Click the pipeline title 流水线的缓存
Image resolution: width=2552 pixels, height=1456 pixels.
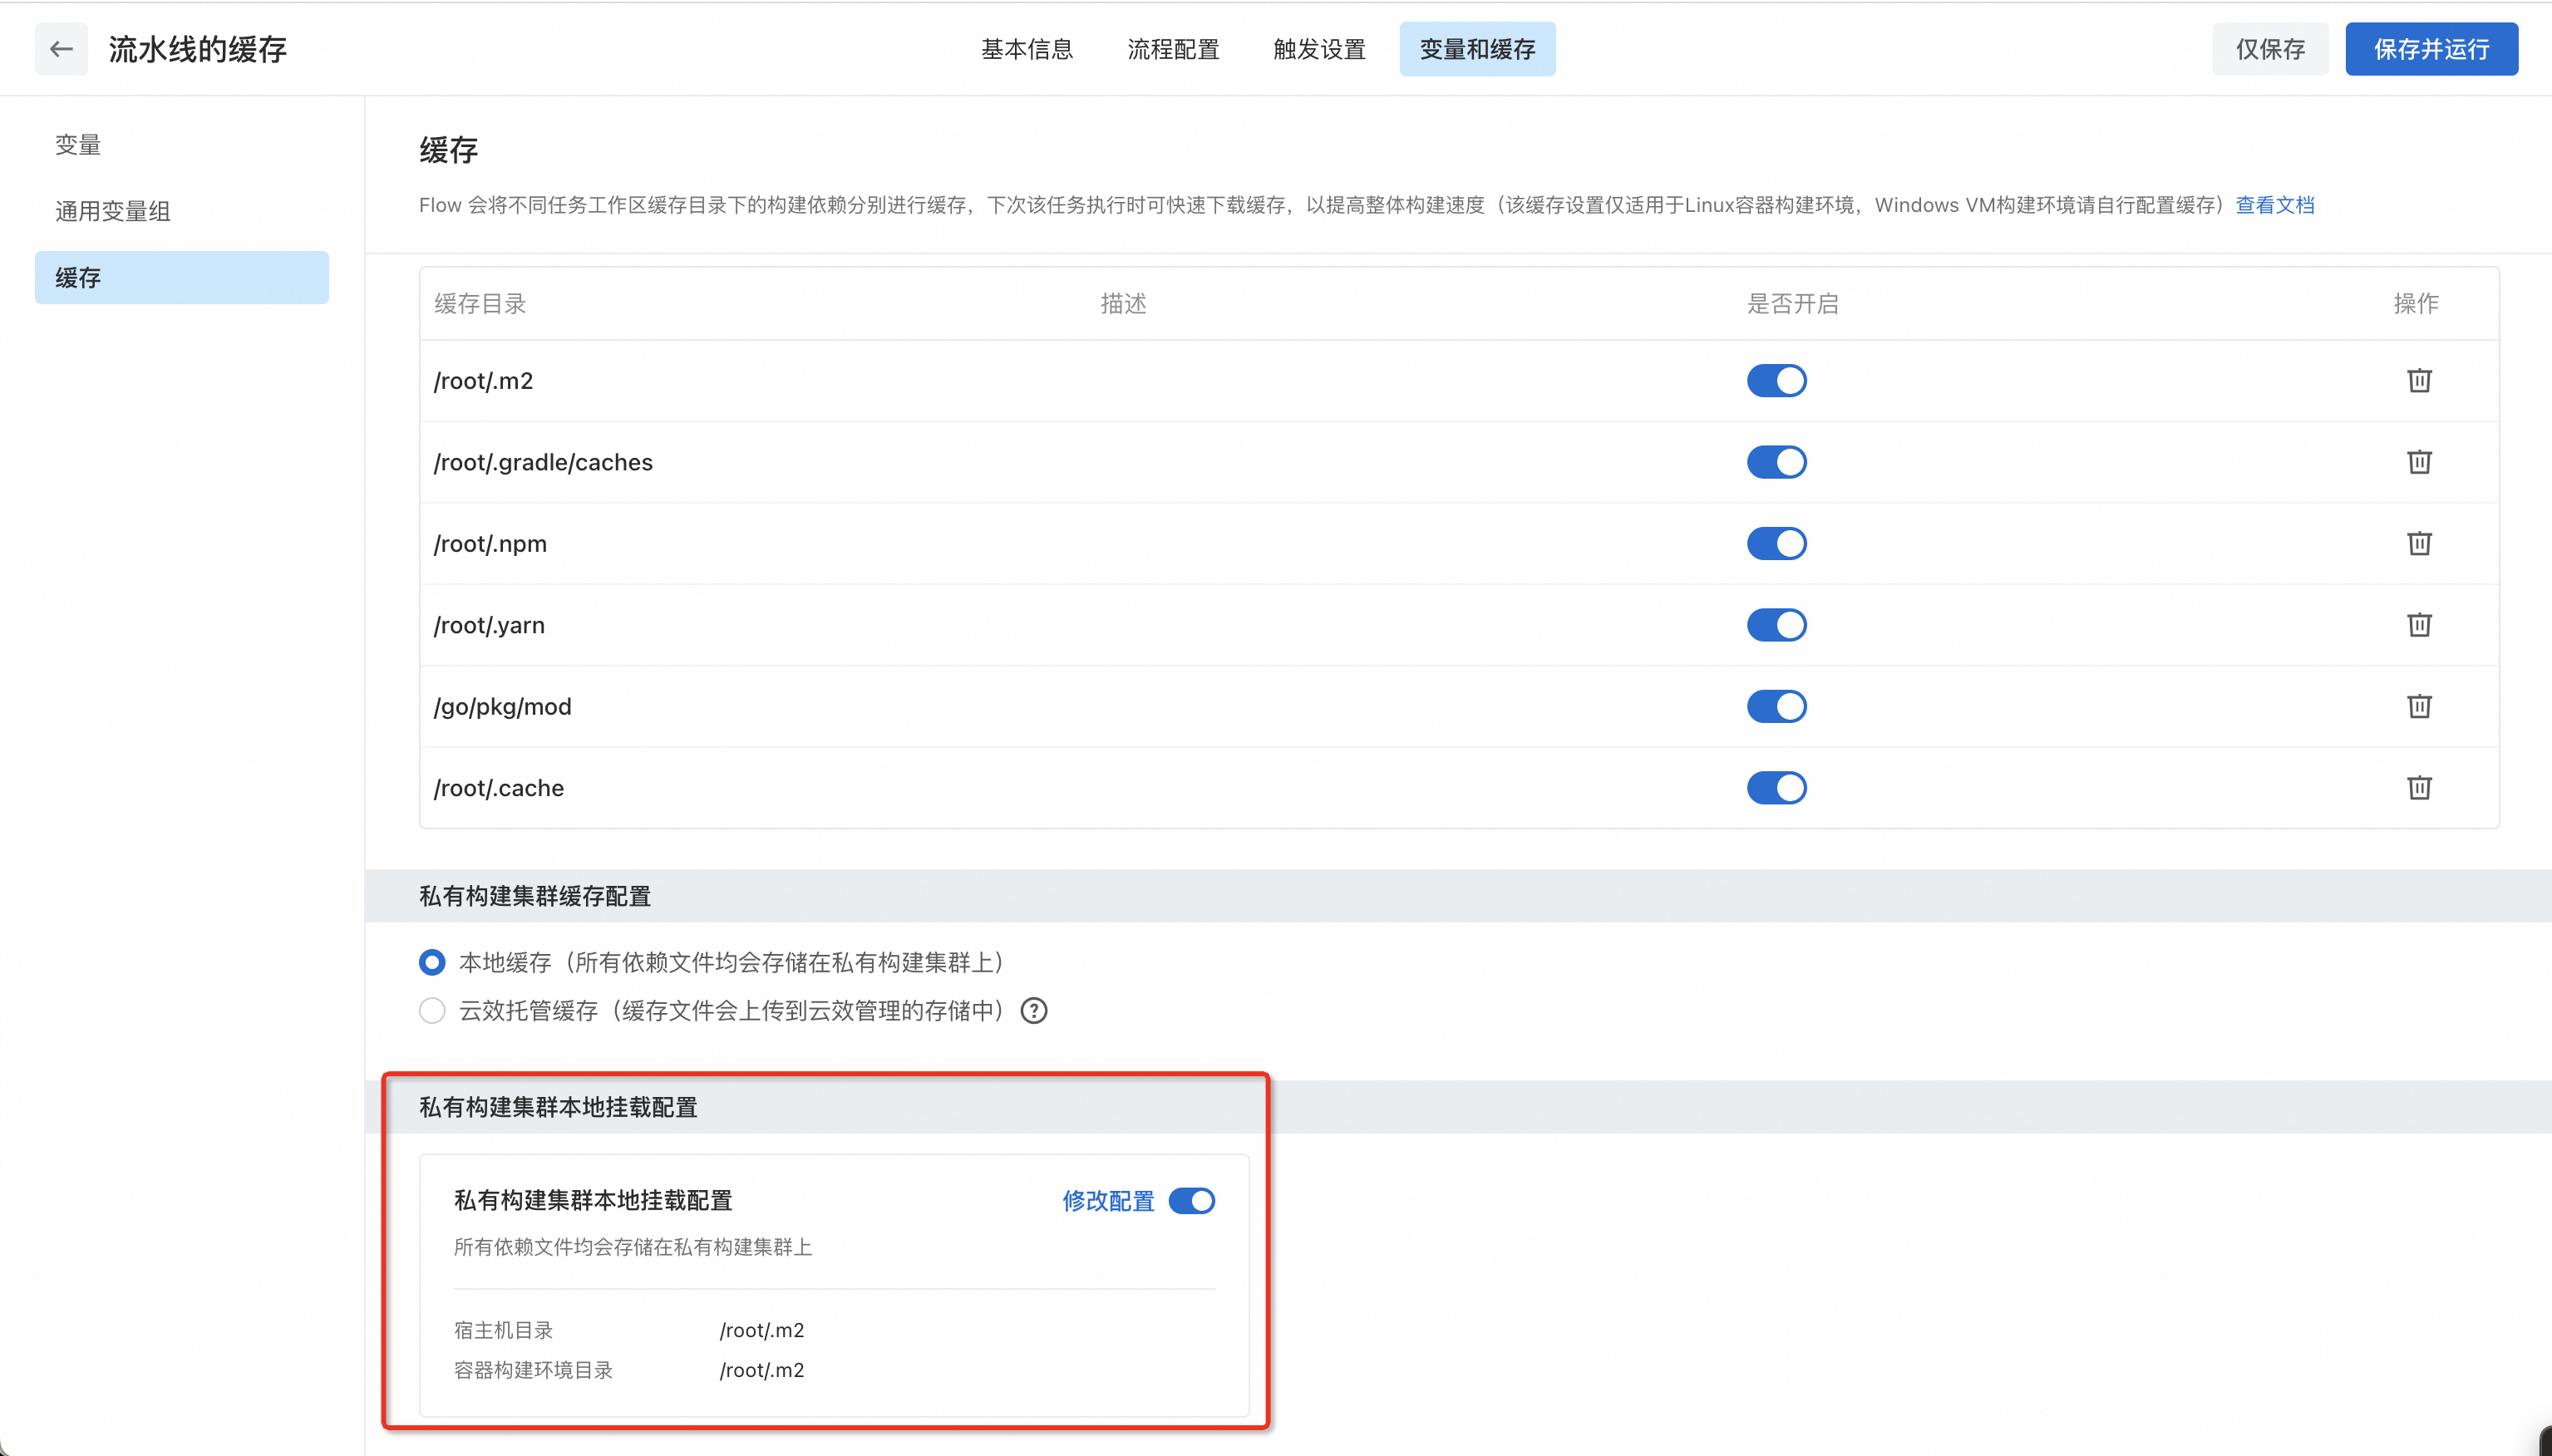[197, 49]
